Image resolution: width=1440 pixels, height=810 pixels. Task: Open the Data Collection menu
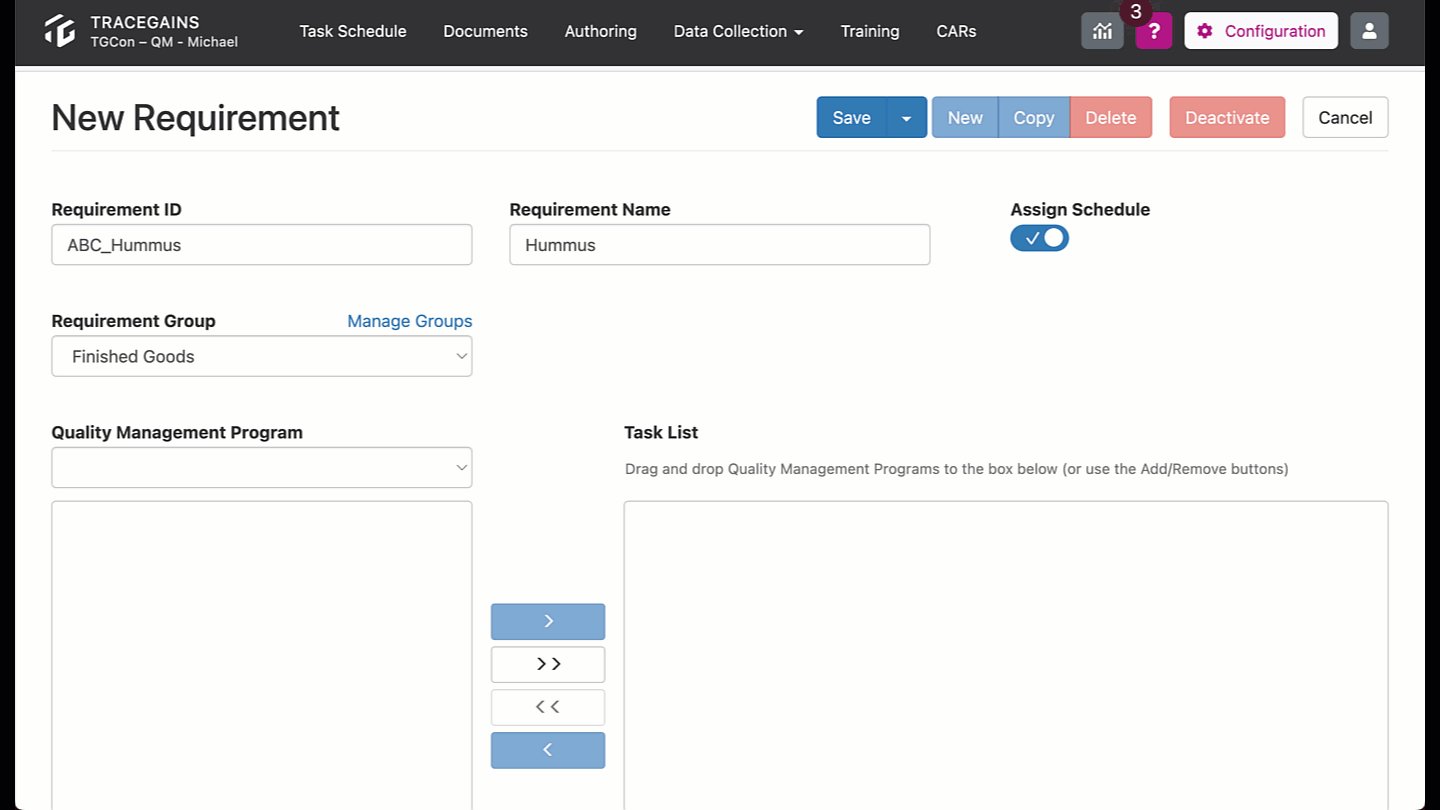click(x=738, y=31)
